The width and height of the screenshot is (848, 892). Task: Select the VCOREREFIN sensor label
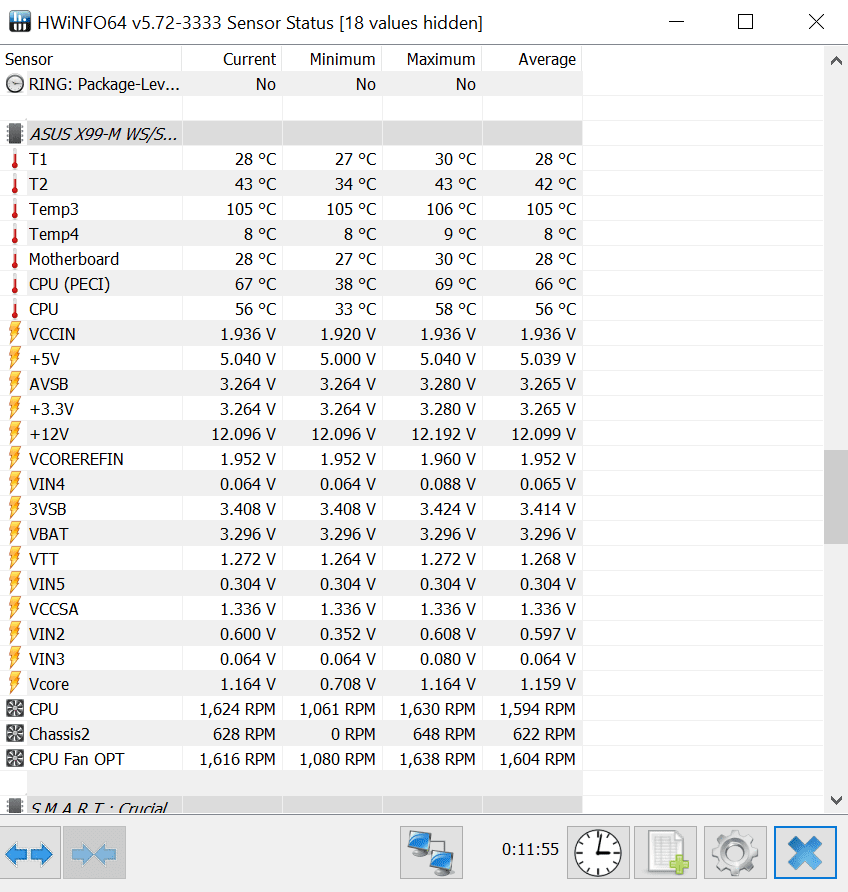[x=76, y=459]
